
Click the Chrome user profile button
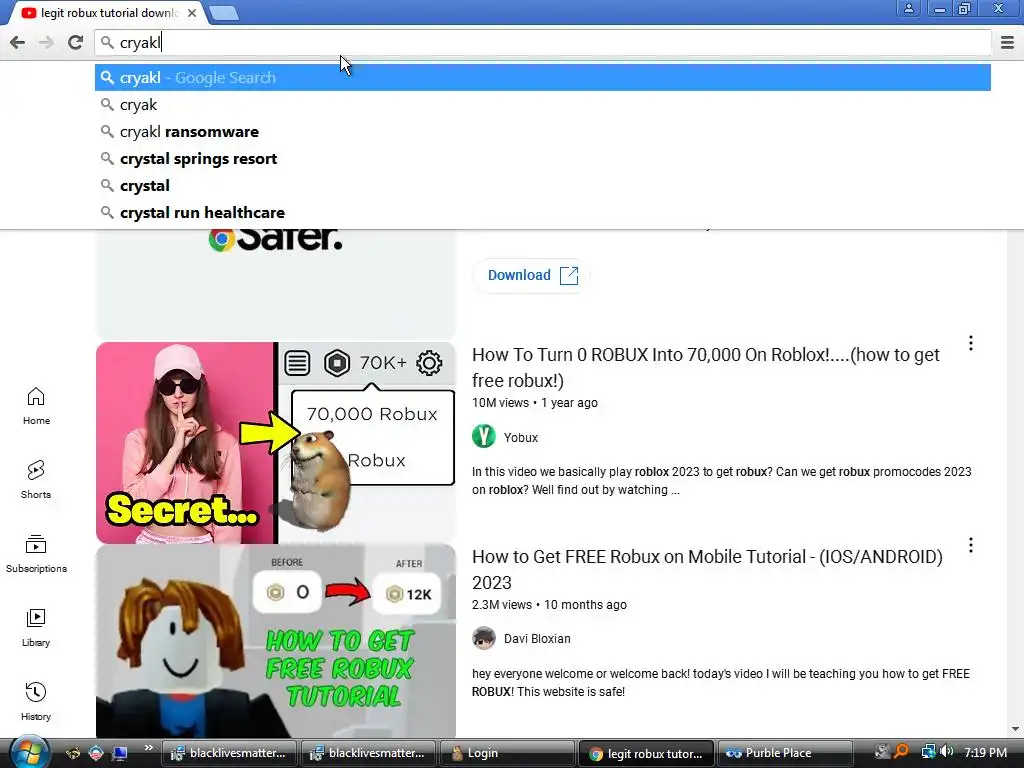coord(908,8)
